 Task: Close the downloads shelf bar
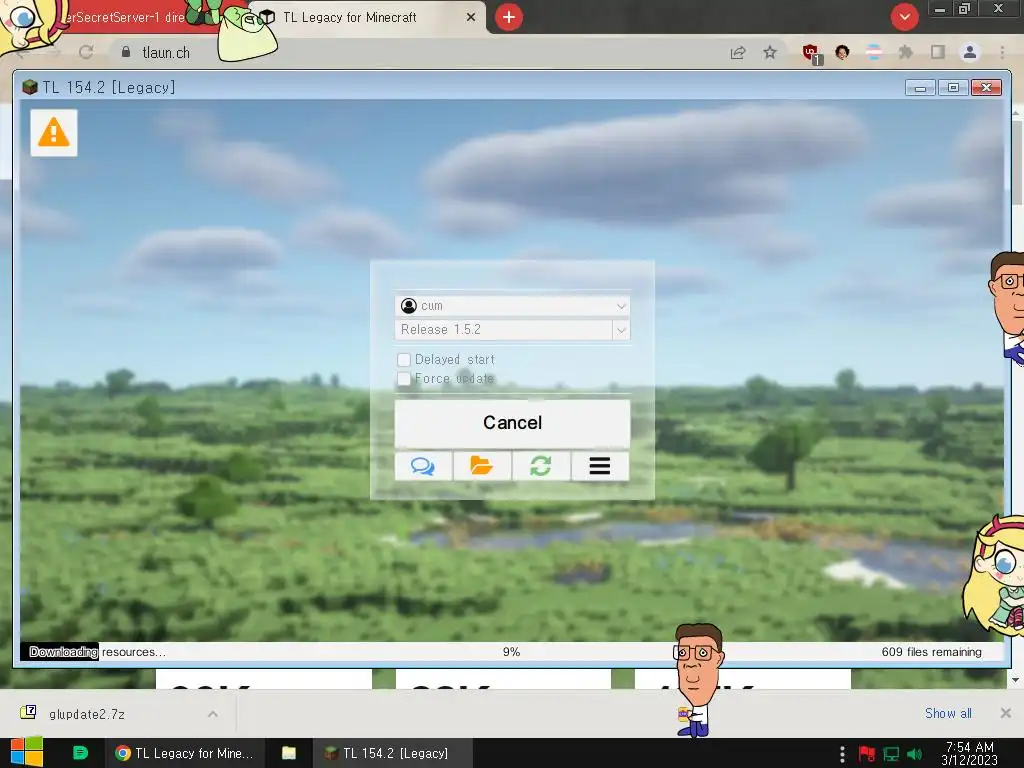click(1006, 713)
